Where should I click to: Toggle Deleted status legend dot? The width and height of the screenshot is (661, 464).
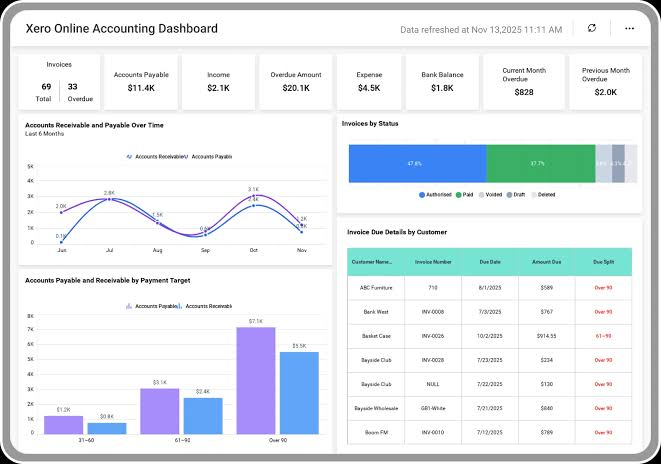coord(534,195)
